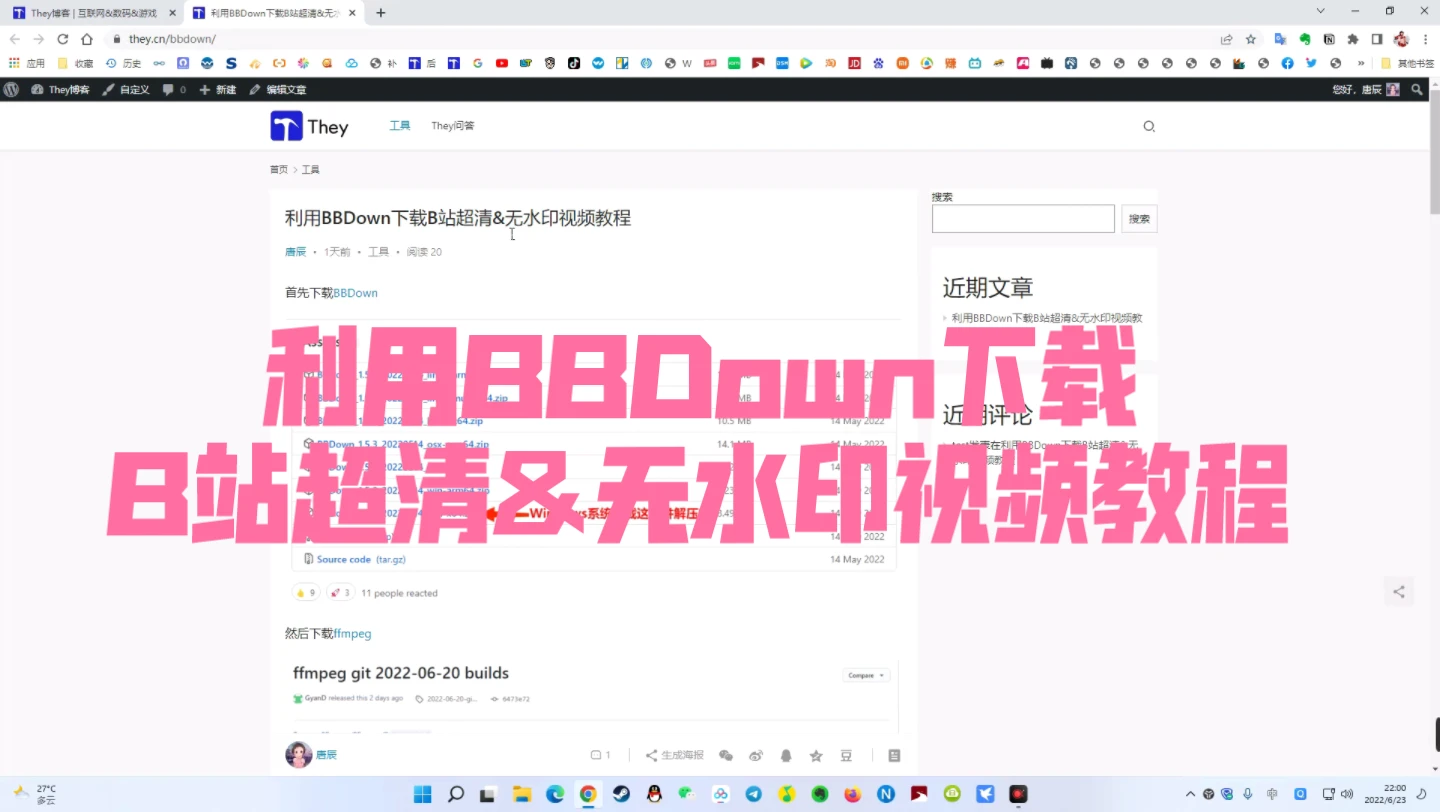Screen dimensions: 1440x812
Task: Click 自定义 in the admin bar
Action: tap(126, 89)
